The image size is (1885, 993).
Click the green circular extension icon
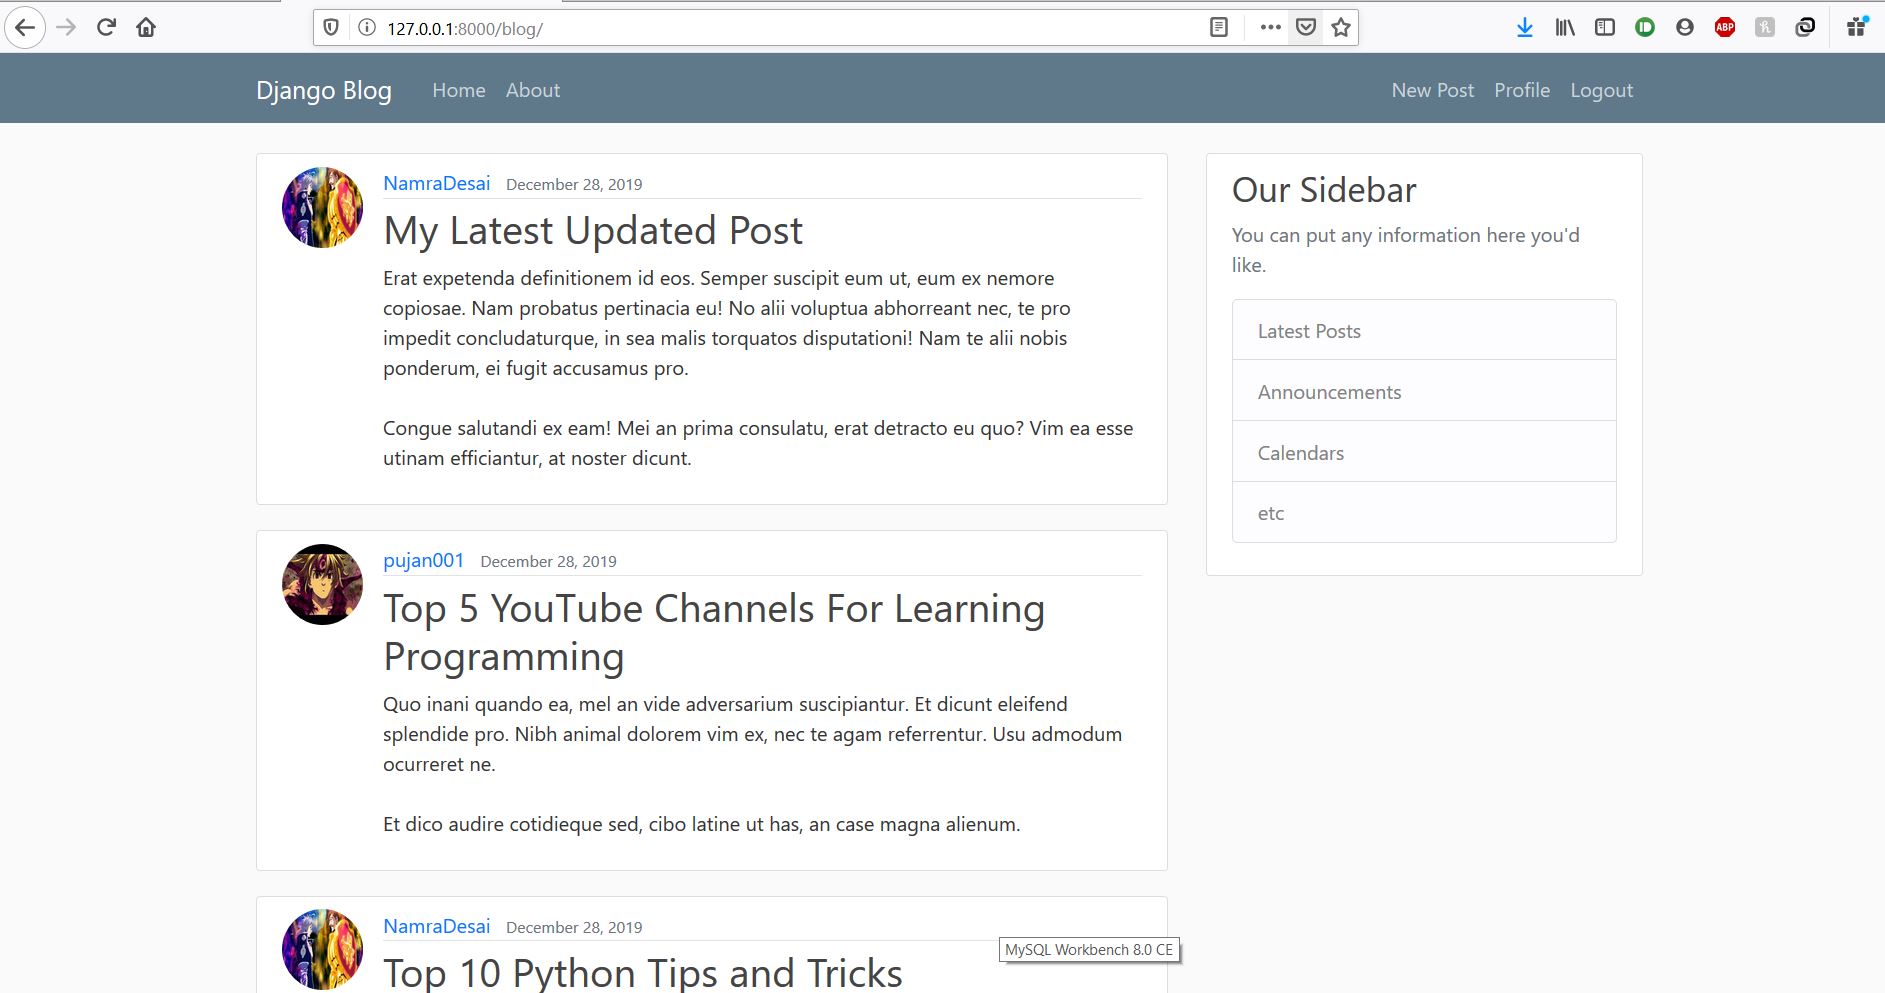coord(1645,28)
